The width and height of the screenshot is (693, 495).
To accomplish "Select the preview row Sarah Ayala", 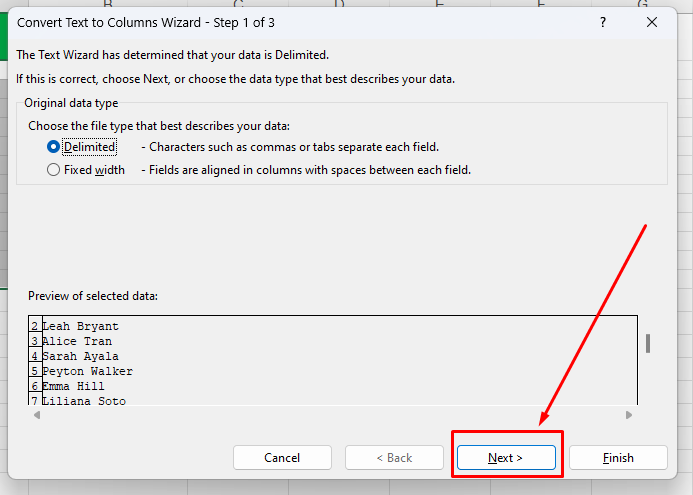I will pyautogui.click(x=80, y=356).
